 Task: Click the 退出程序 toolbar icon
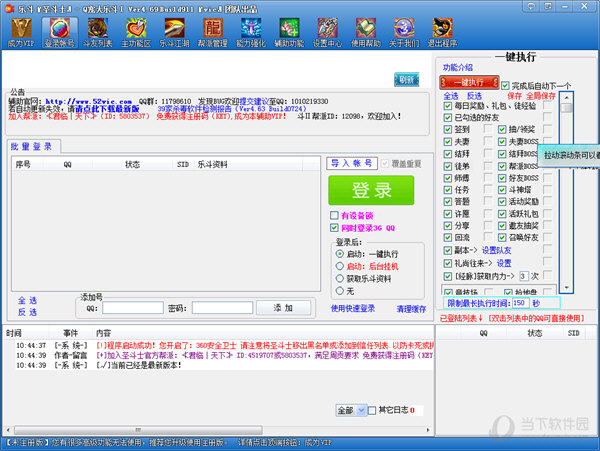[442, 33]
